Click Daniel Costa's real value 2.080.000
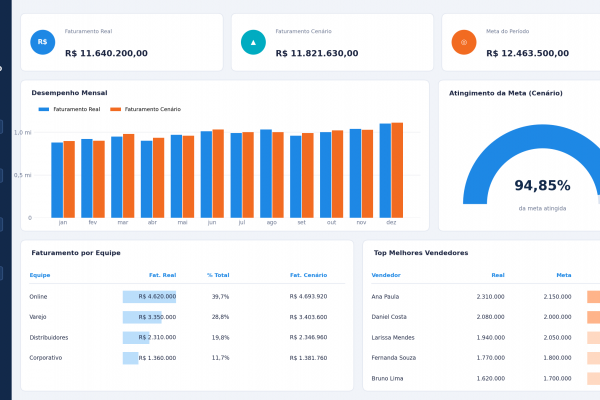600x400 pixels. (x=491, y=317)
